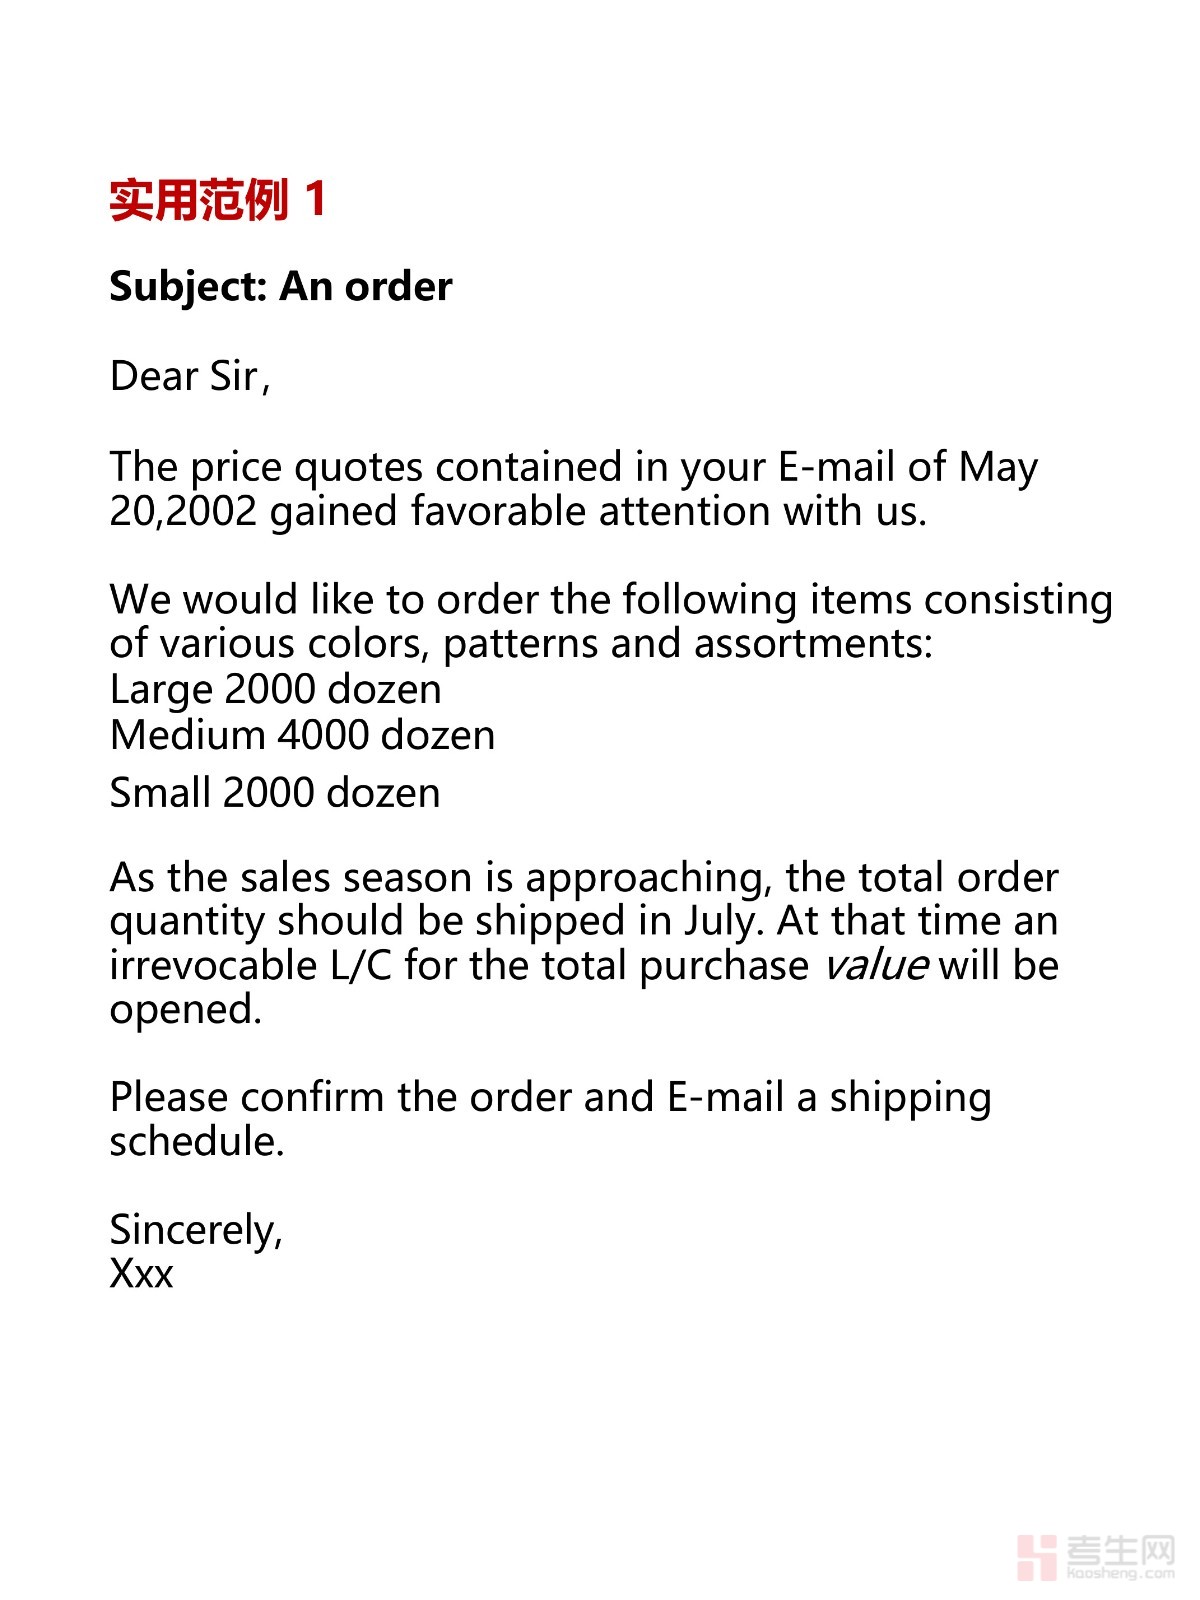Image resolution: width=1200 pixels, height=1600 pixels.
Task: Click the word "opened." ending the paragraph
Action: click(x=185, y=1010)
